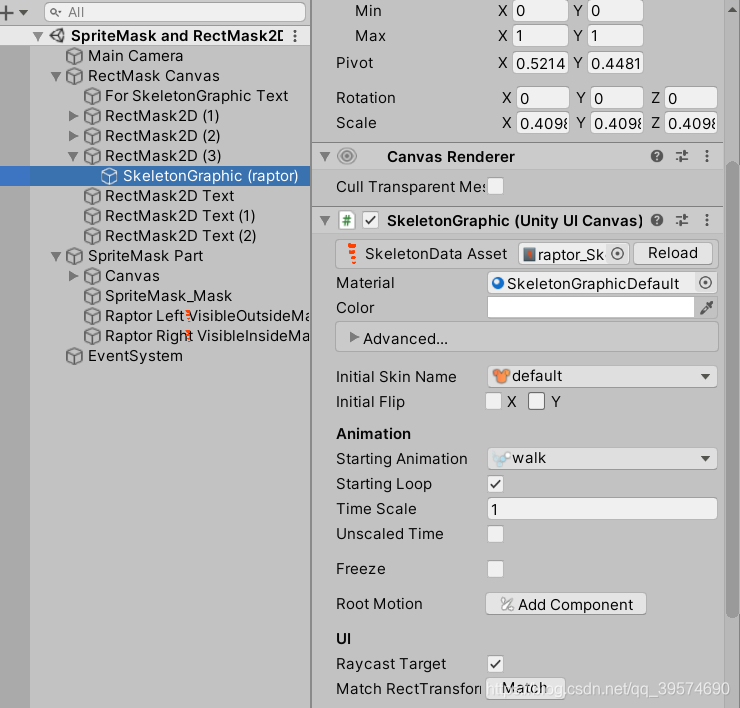
Task: Toggle Initial Flip Y checkbox
Action: pyautogui.click(x=536, y=402)
